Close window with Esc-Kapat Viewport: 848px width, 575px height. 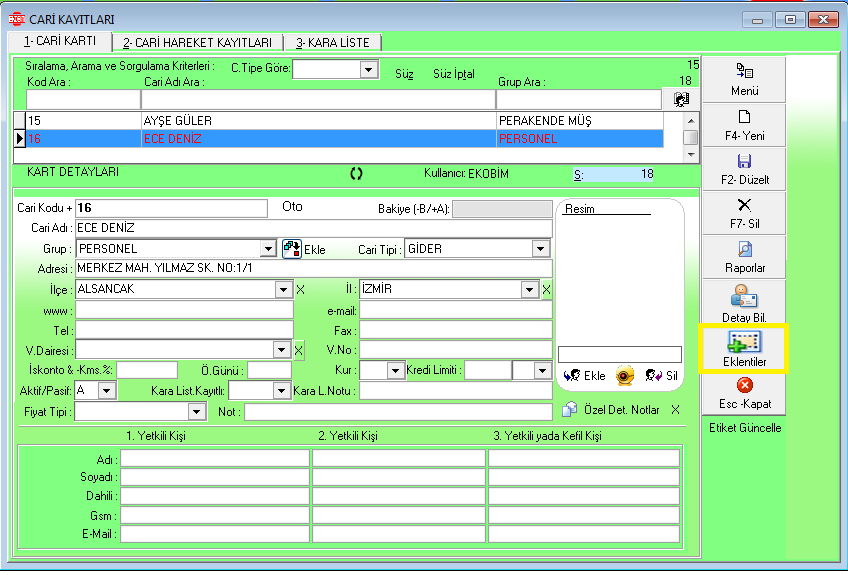pos(744,394)
